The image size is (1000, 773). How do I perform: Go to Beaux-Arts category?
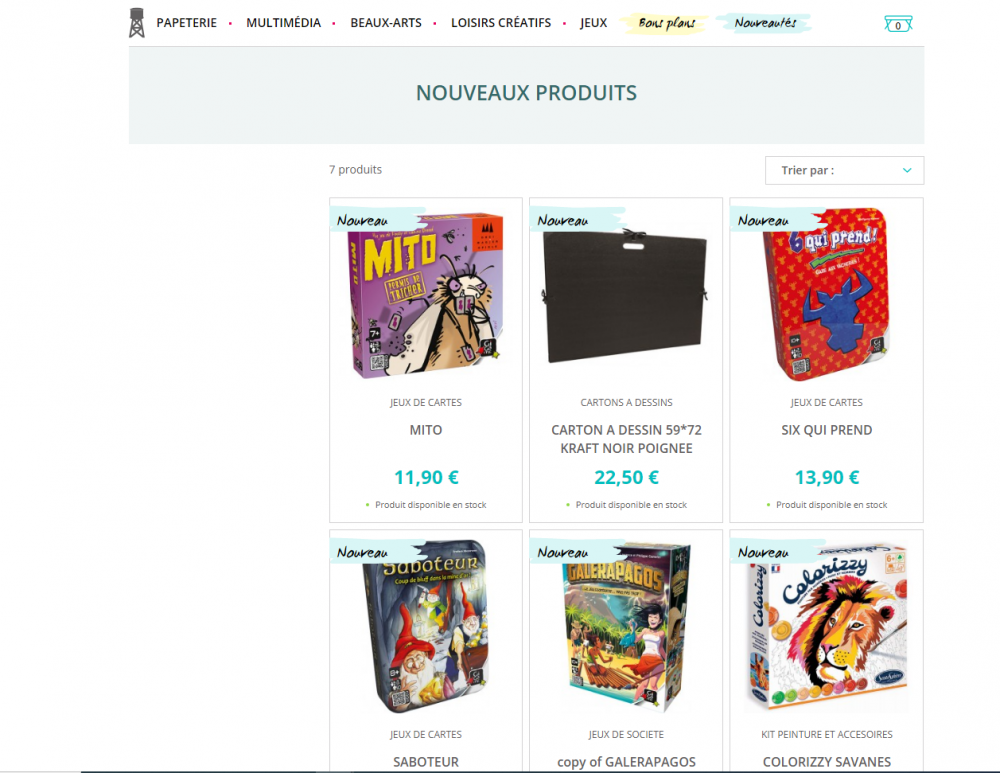pos(386,23)
